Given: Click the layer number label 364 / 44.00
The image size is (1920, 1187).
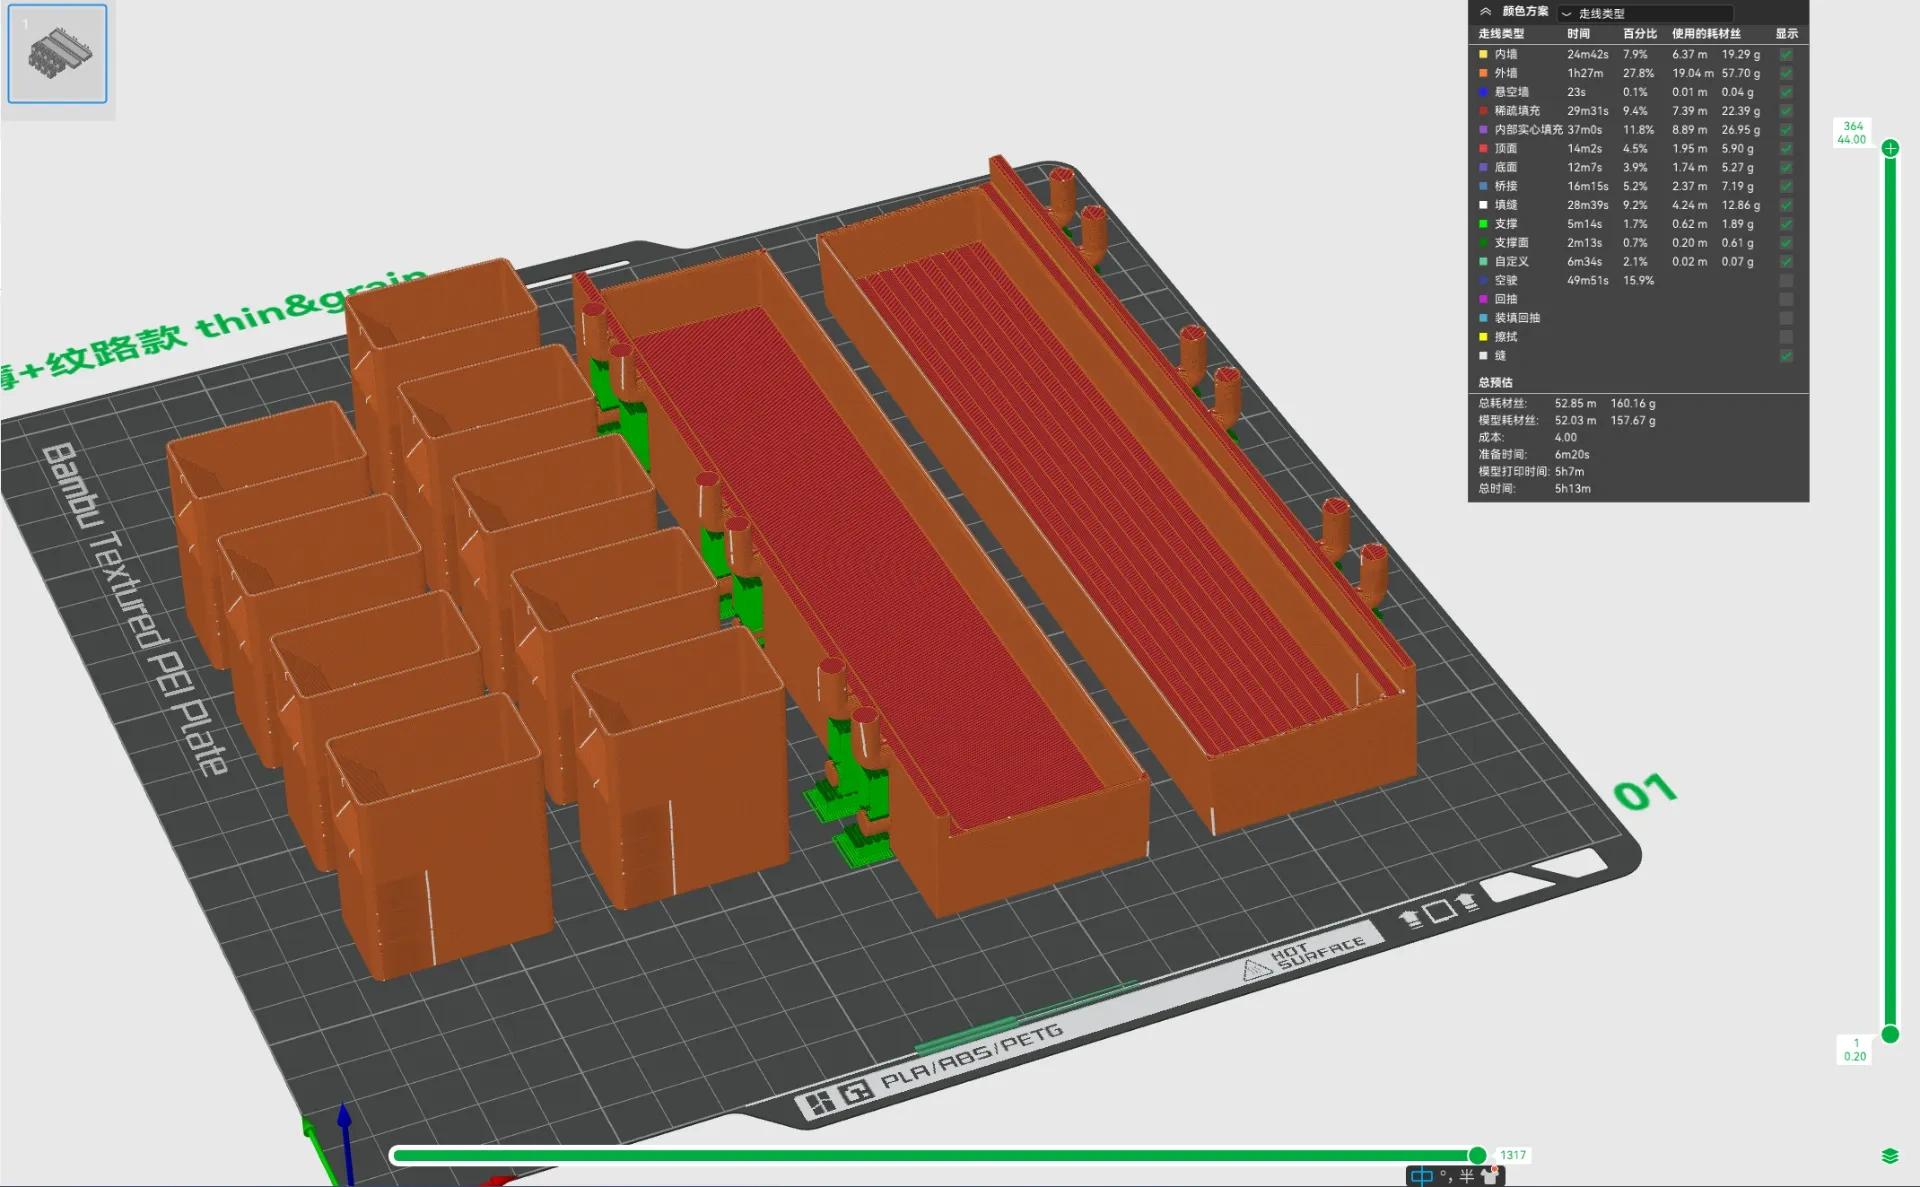Looking at the screenshot, I should (x=1852, y=133).
